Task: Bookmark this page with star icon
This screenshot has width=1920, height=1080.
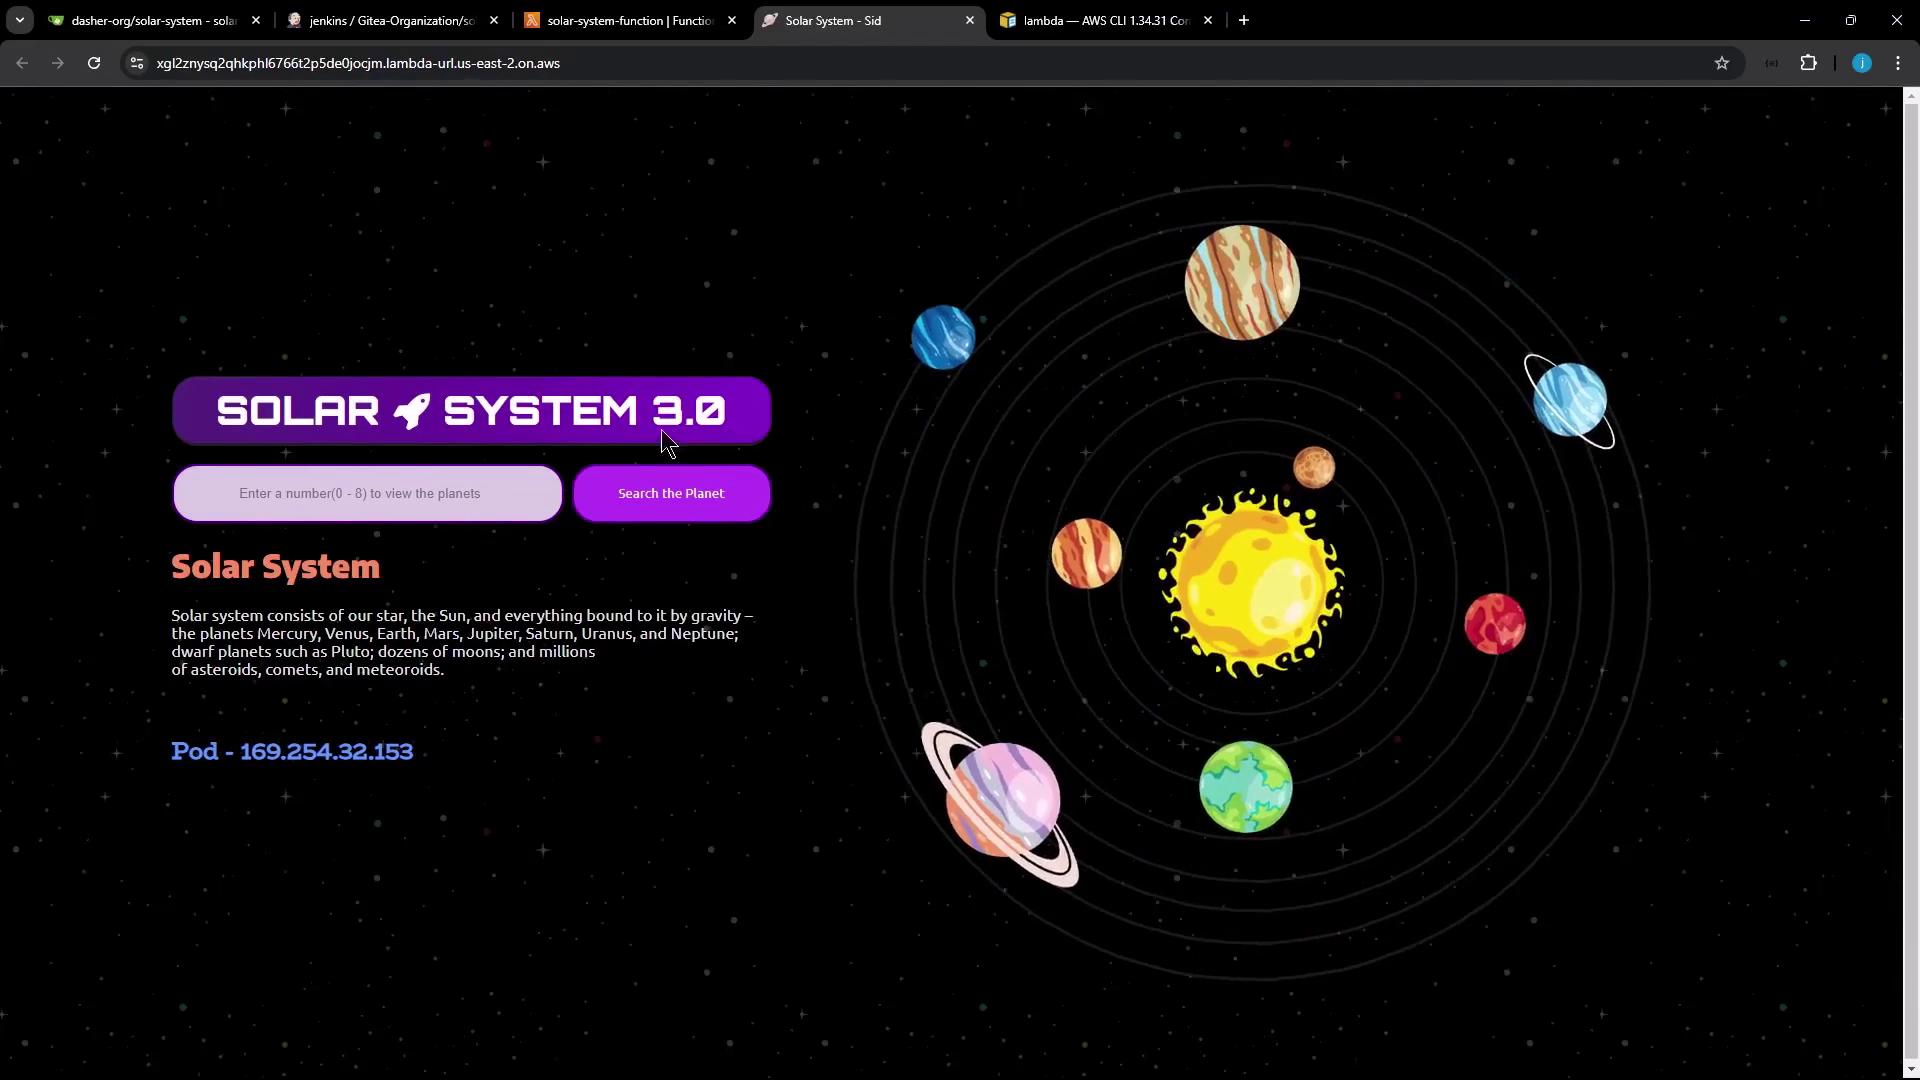Action: coord(1721,63)
